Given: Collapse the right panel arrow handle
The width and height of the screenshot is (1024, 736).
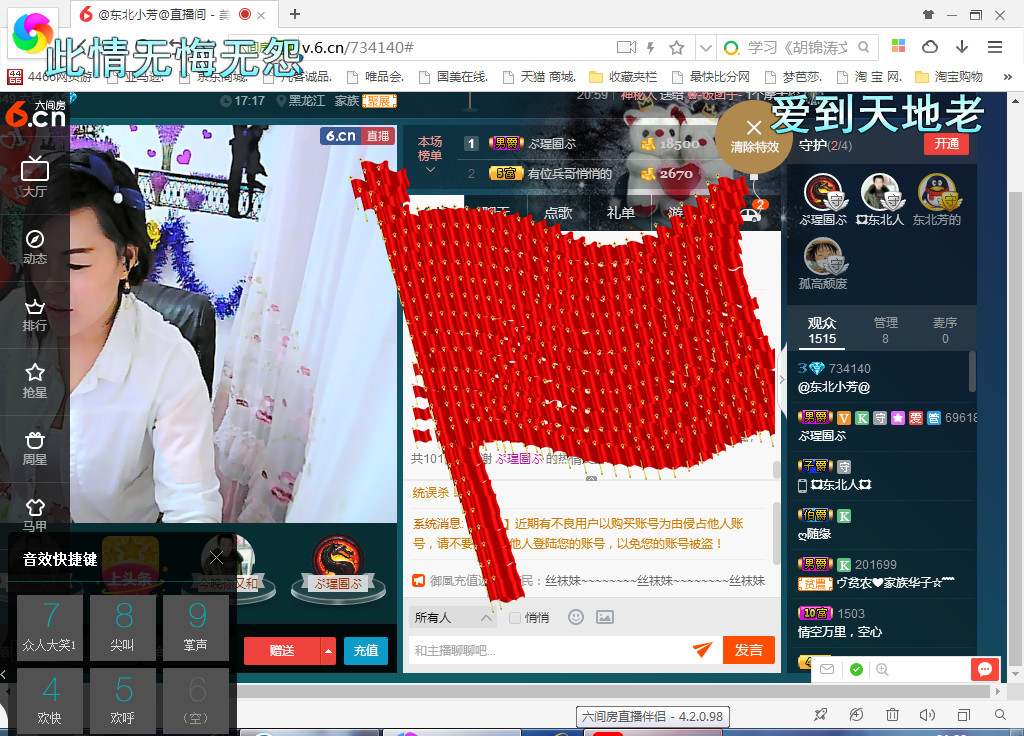Looking at the screenshot, I should coord(782,379).
